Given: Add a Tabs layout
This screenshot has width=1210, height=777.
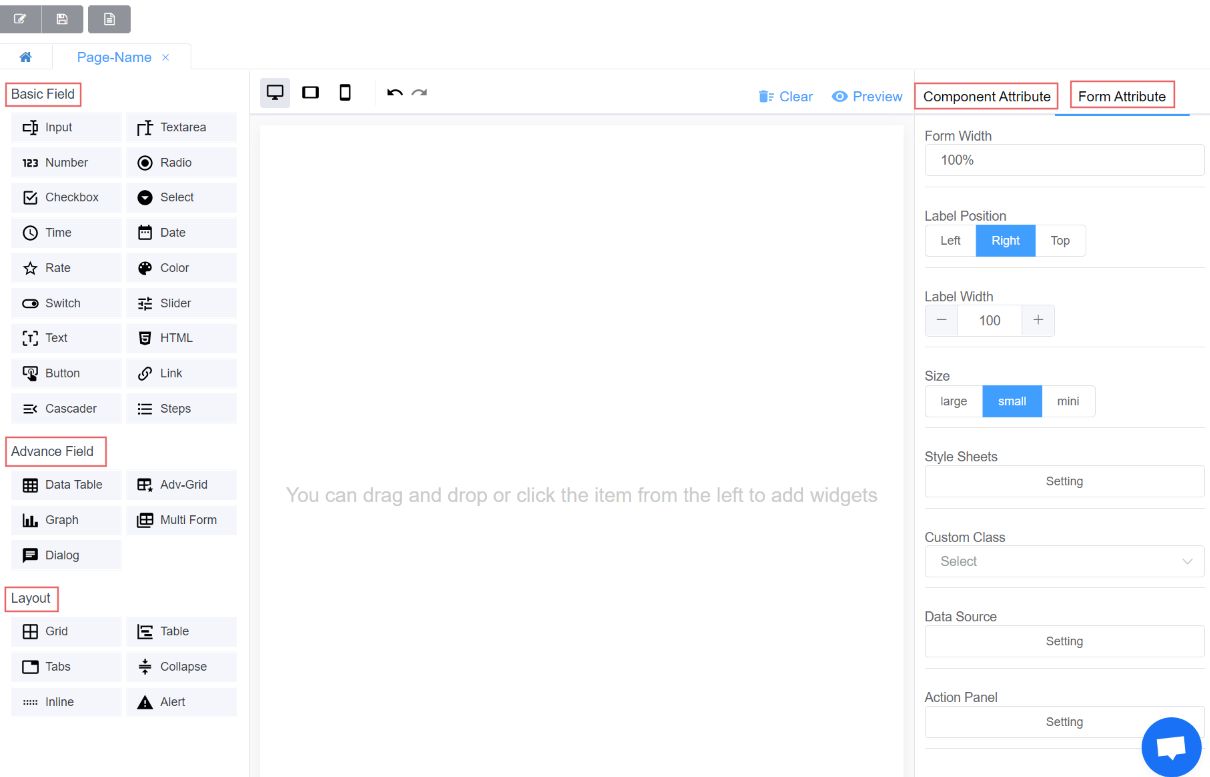Looking at the screenshot, I should pos(66,666).
